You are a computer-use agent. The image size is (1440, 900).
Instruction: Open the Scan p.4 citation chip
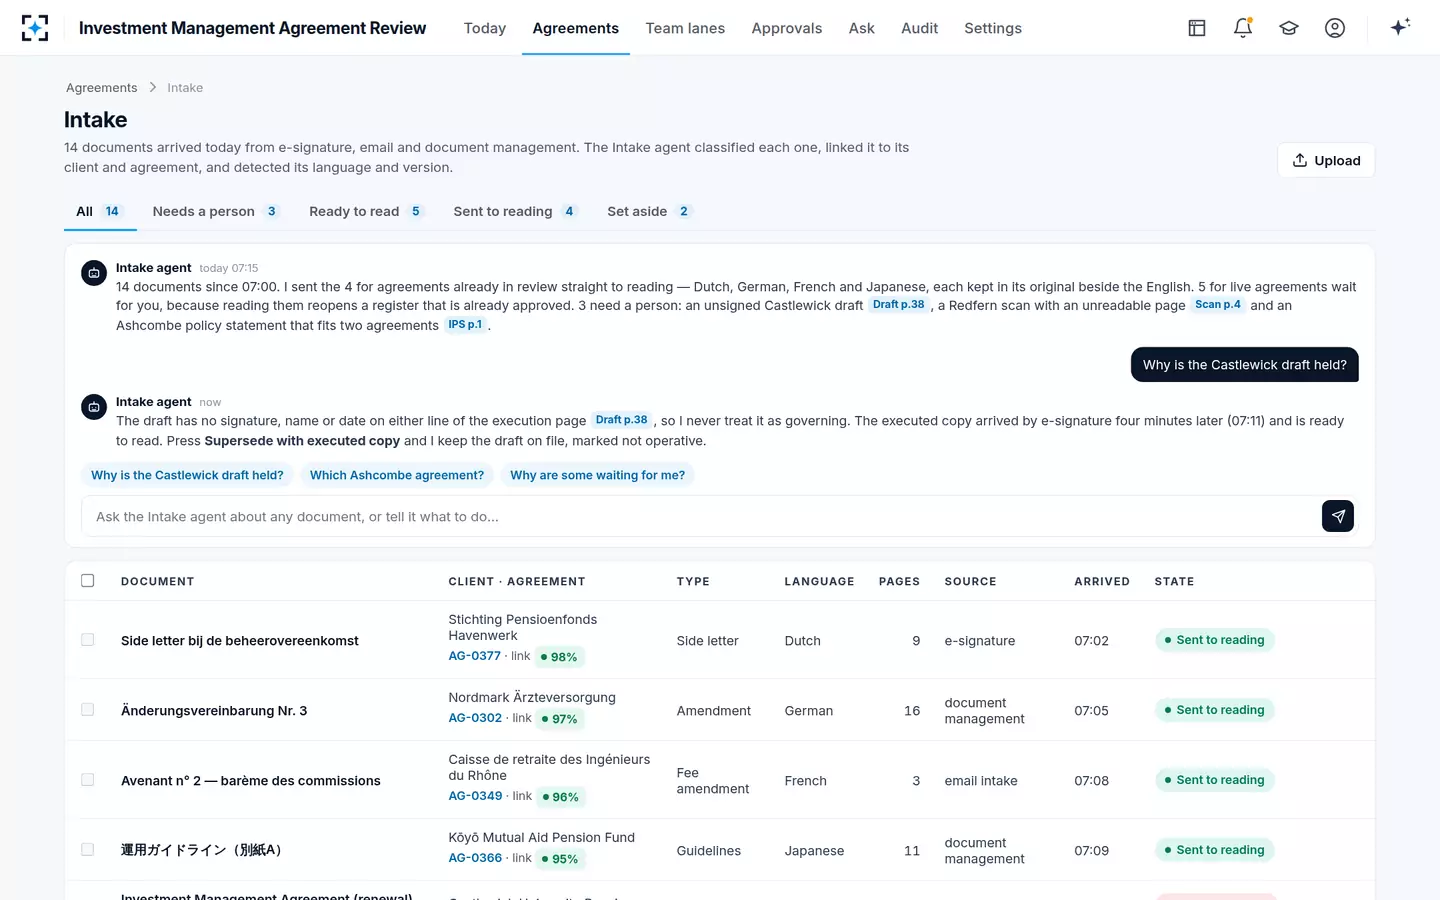1217,305
